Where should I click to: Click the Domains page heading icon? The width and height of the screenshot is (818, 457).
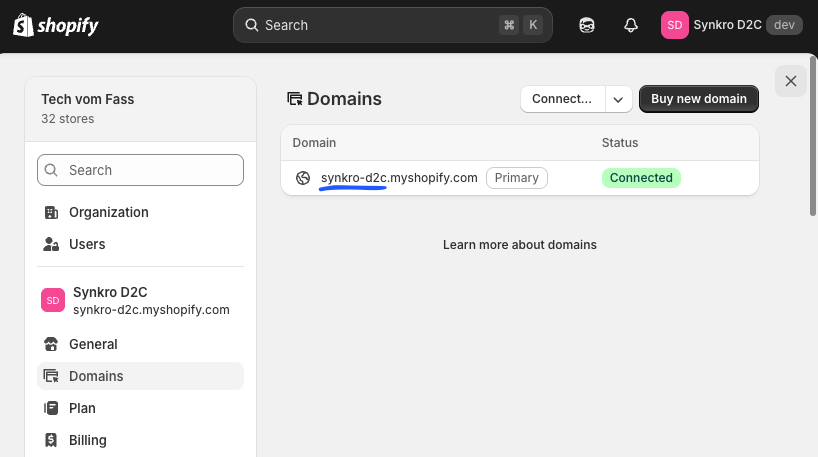tap(295, 99)
